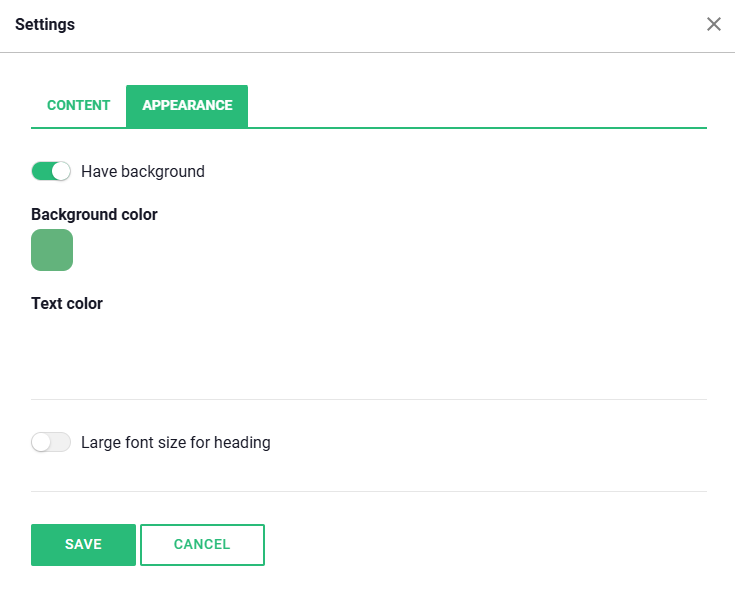The image size is (735, 593).
Task: Click the green track of Have background switch
Action: click(x=41, y=171)
